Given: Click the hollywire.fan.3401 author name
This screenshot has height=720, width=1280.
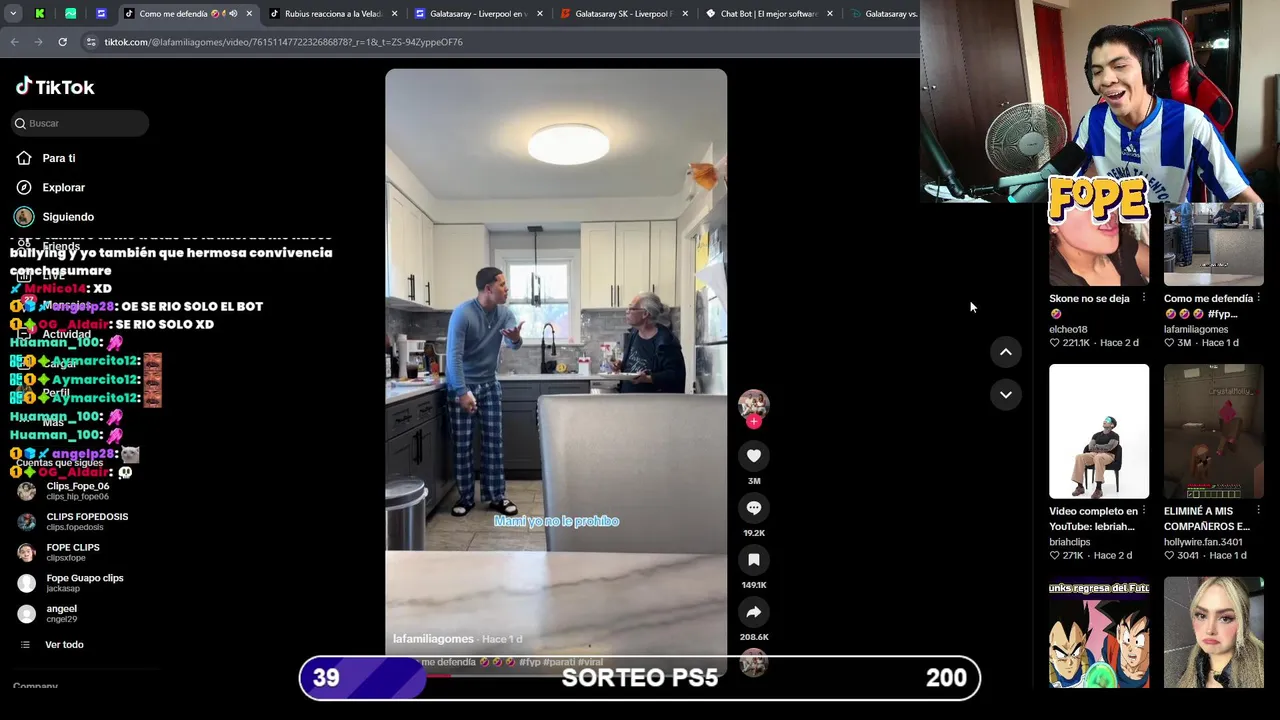Looking at the screenshot, I should pos(1203,542).
